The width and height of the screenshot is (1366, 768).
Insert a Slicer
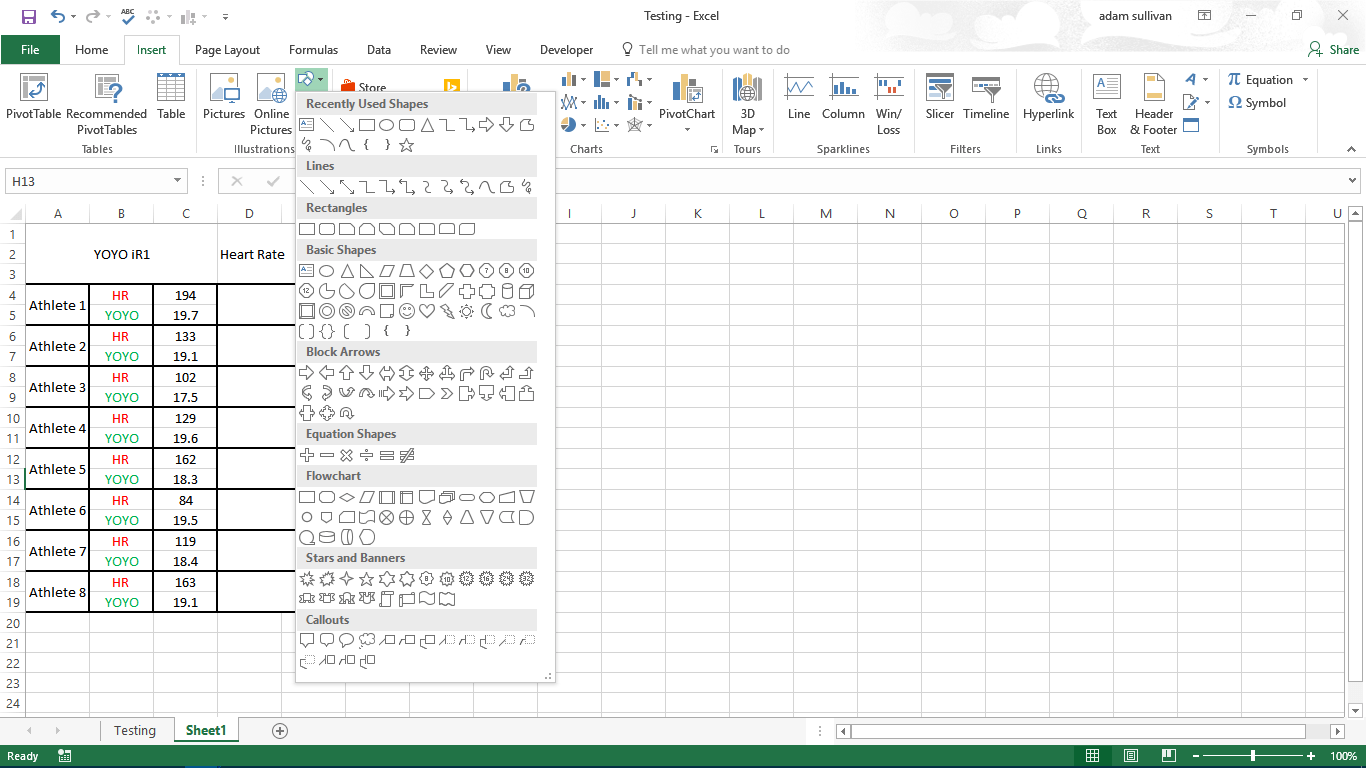(x=939, y=100)
